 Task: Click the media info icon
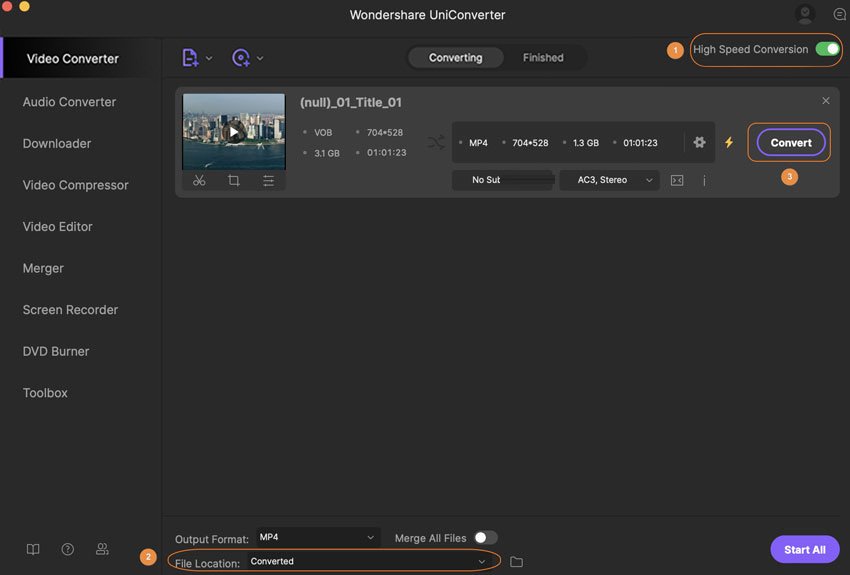[x=704, y=180]
